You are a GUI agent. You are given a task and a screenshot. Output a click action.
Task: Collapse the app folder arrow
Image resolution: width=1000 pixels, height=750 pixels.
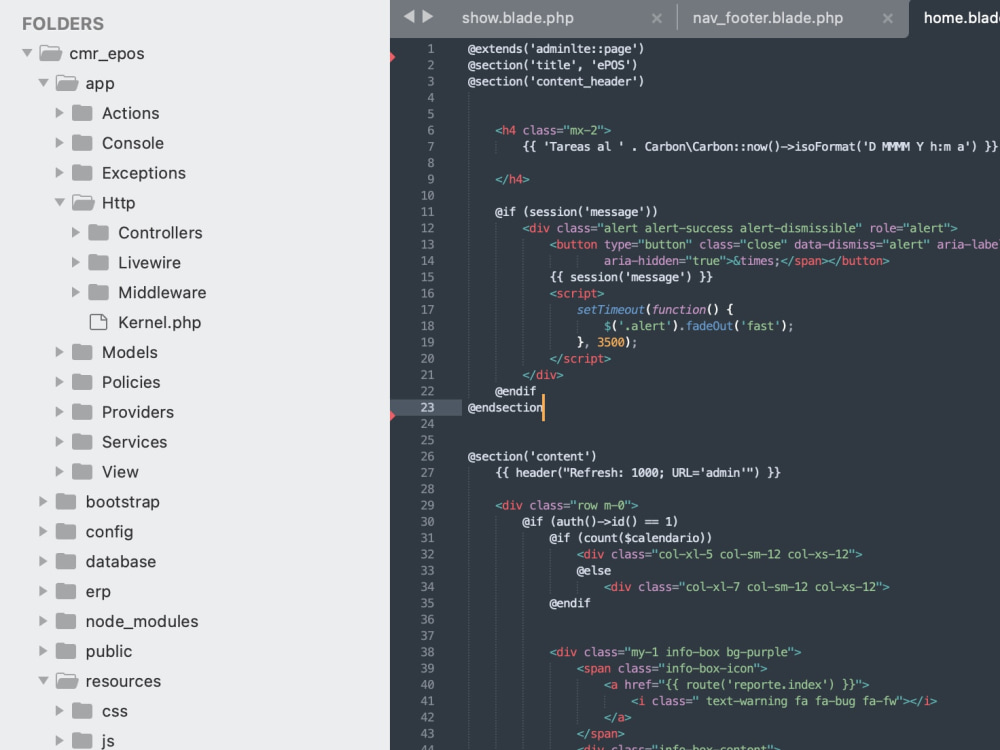[43, 83]
